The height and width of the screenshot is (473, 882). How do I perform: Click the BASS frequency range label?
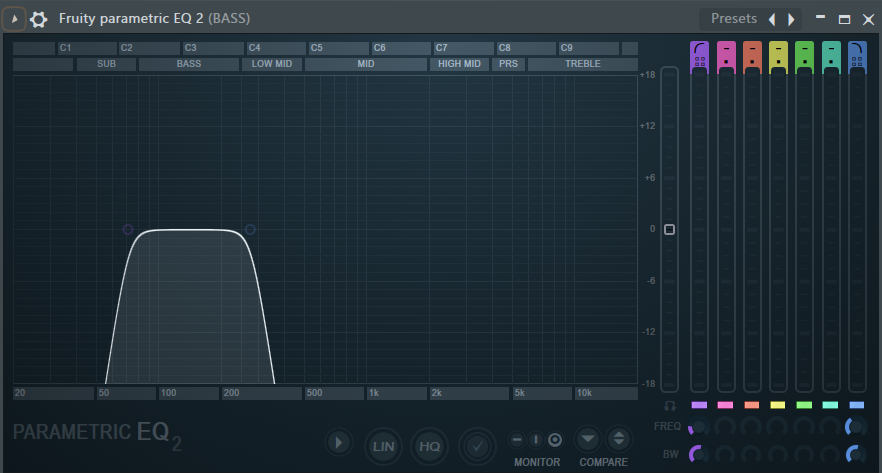(189, 64)
